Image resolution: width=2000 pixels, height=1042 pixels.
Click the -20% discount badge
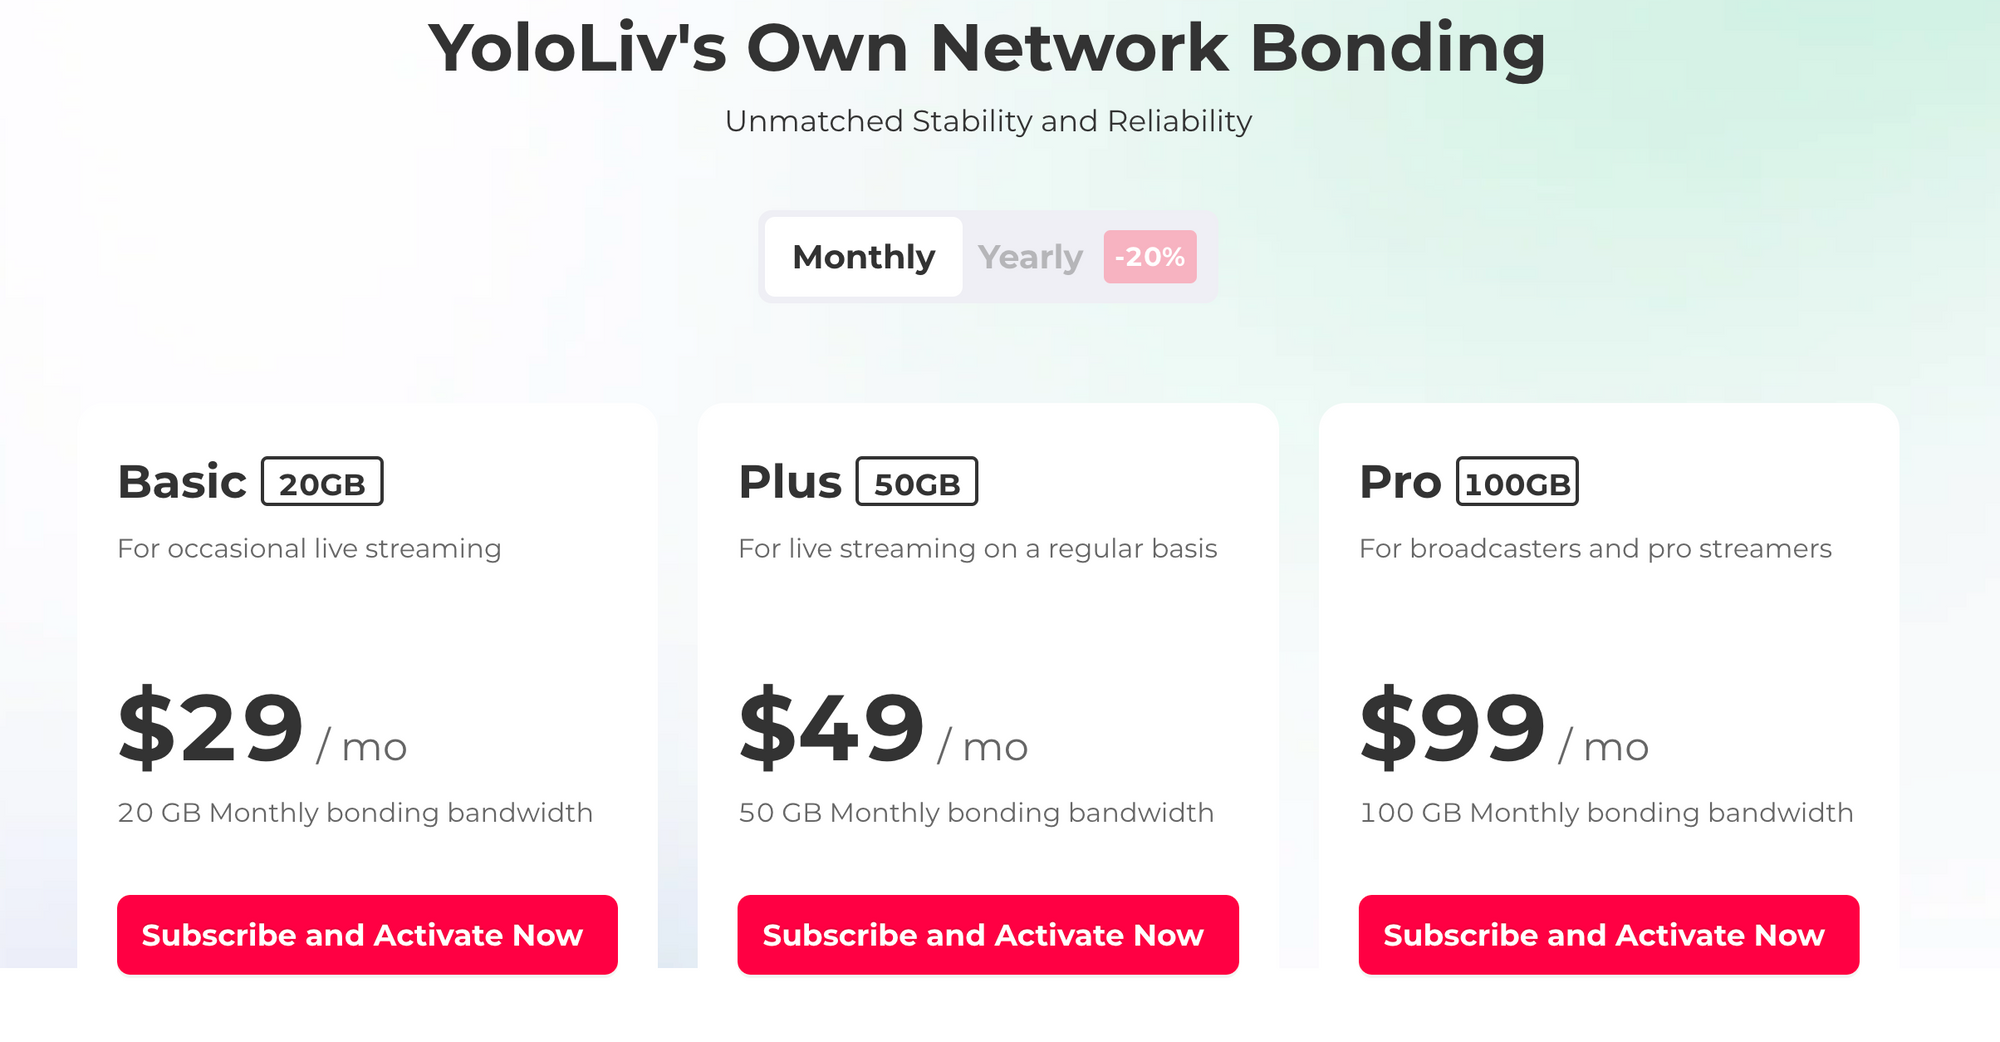coord(1150,257)
